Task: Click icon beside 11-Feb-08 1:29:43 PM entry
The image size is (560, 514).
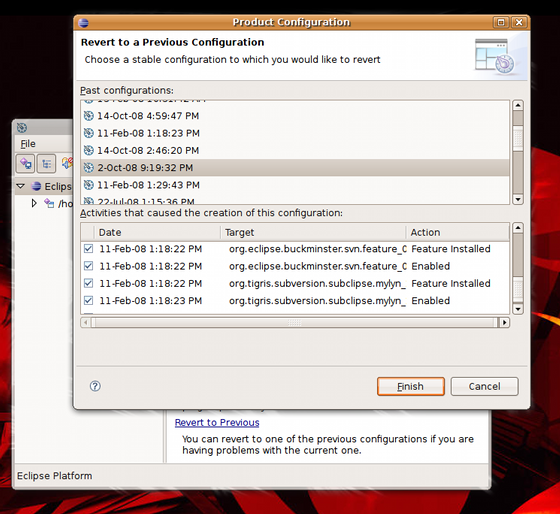Action: click(88, 185)
